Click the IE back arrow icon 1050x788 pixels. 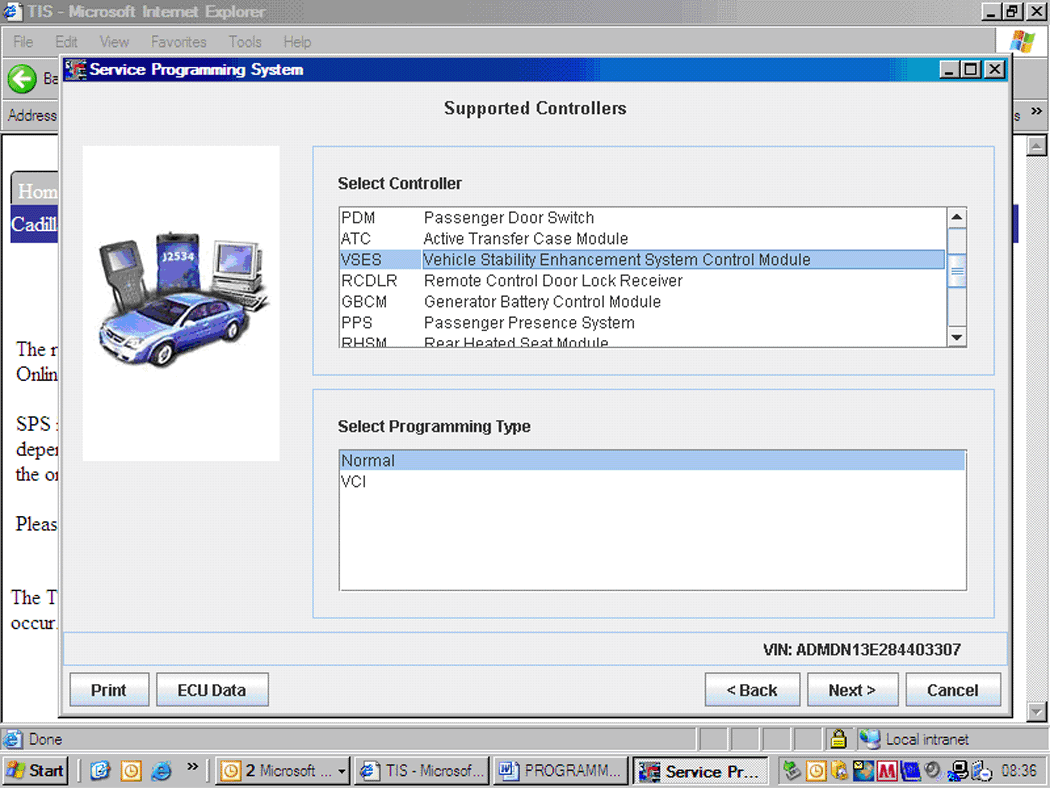[x=22, y=79]
